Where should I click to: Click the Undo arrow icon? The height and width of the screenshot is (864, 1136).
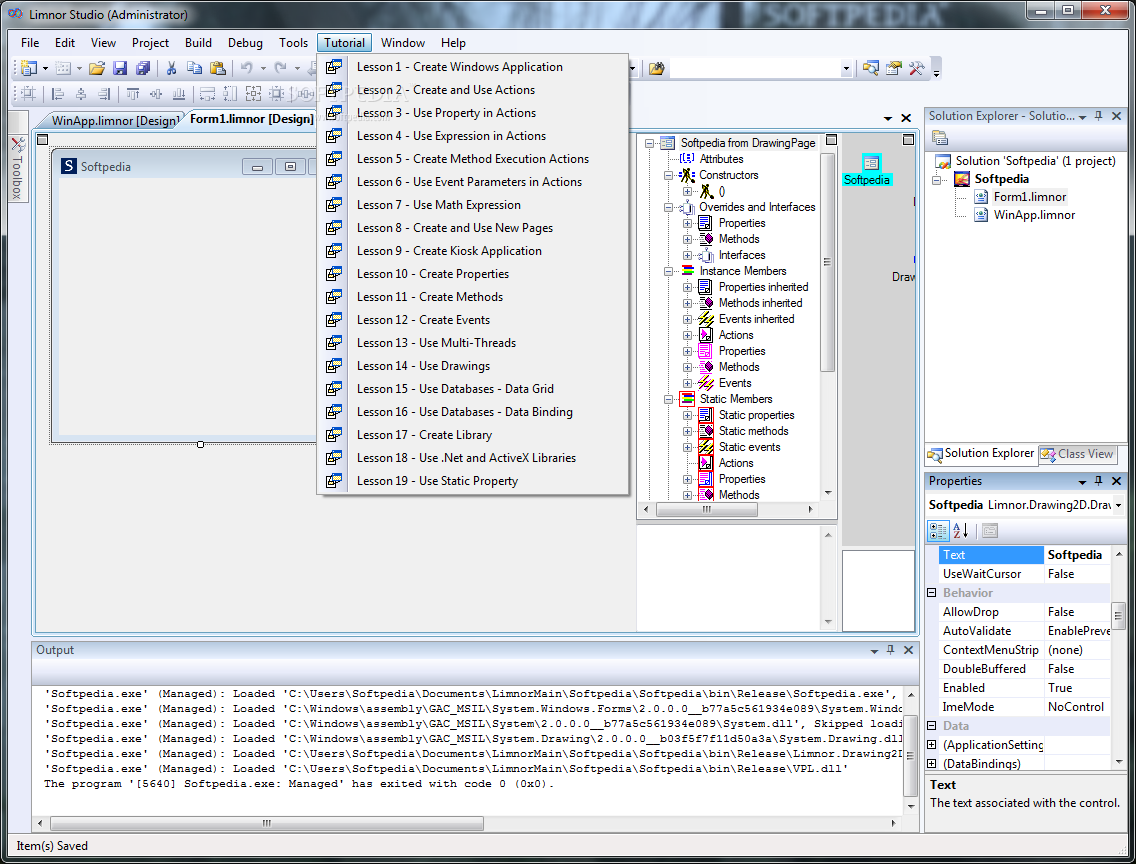click(247, 68)
